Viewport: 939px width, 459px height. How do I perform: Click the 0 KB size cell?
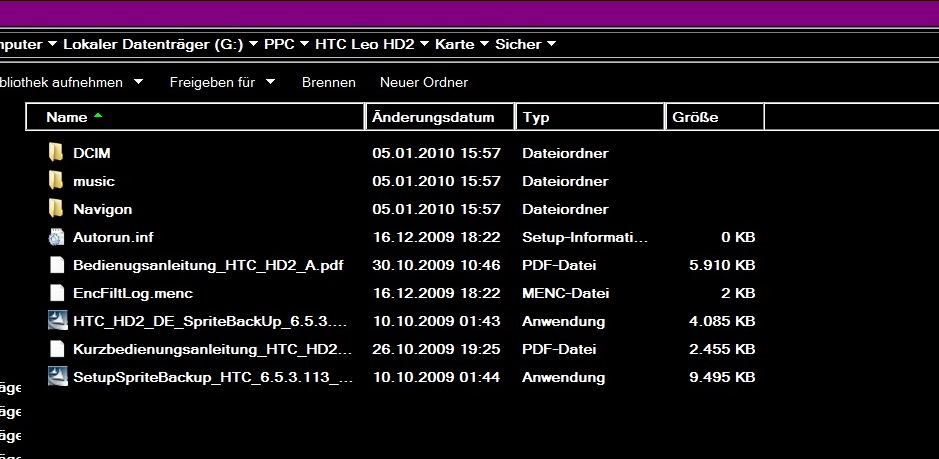(x=738, y=237)
